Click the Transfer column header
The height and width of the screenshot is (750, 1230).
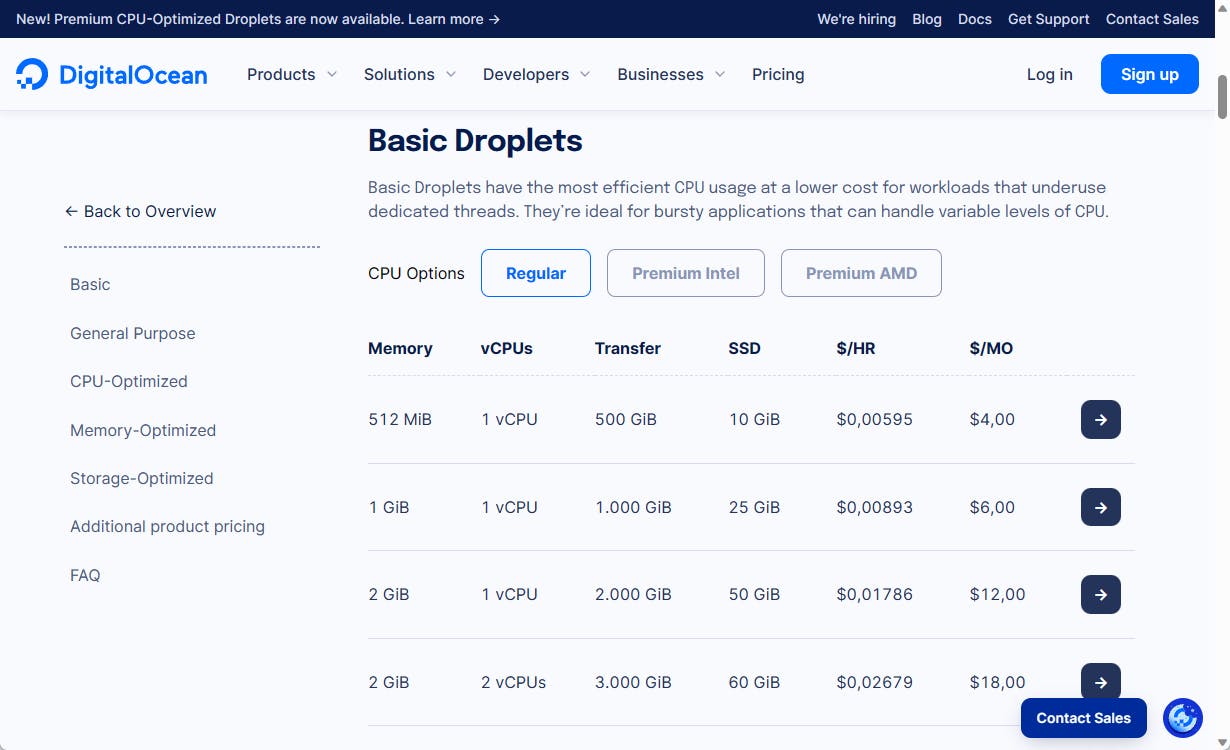[x=628, y=348]
